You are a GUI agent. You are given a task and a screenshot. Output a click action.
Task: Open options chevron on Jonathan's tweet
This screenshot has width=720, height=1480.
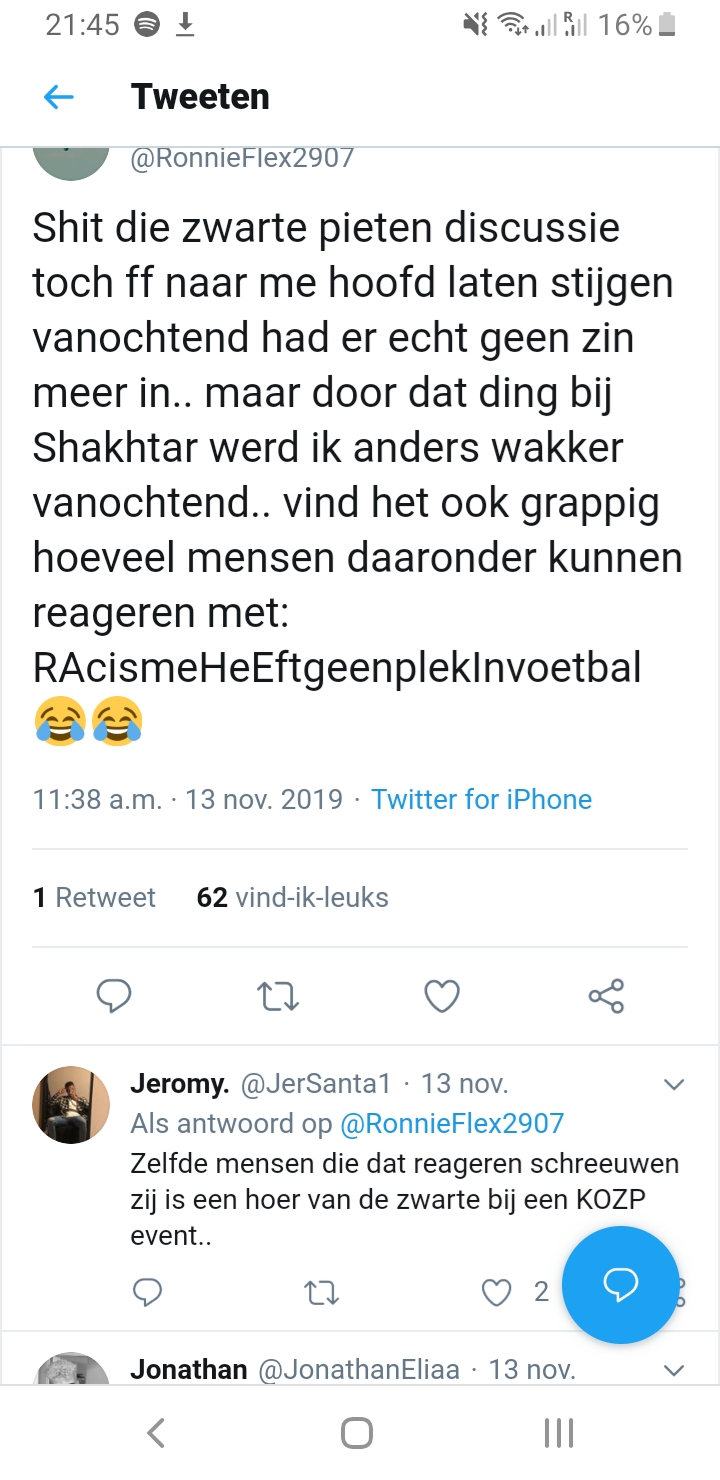pyautogui.click(x=674, y=1370)
